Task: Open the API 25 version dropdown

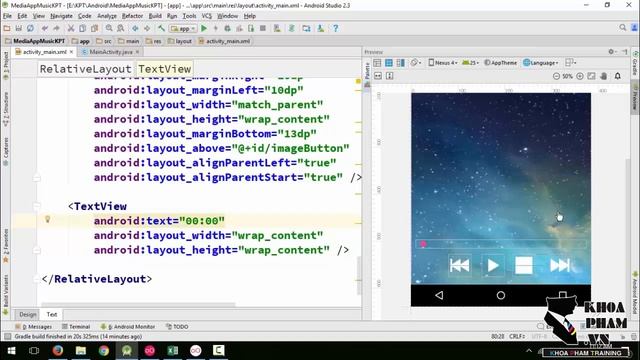Action: (x=471, y=63)
